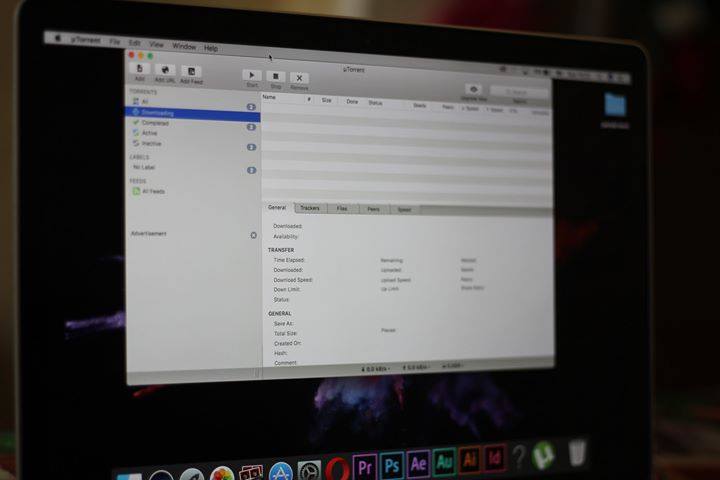This screenshot has height=480, width=720.
Task: Select the Downloading sidebar category
Action: (x=192, y=113)
